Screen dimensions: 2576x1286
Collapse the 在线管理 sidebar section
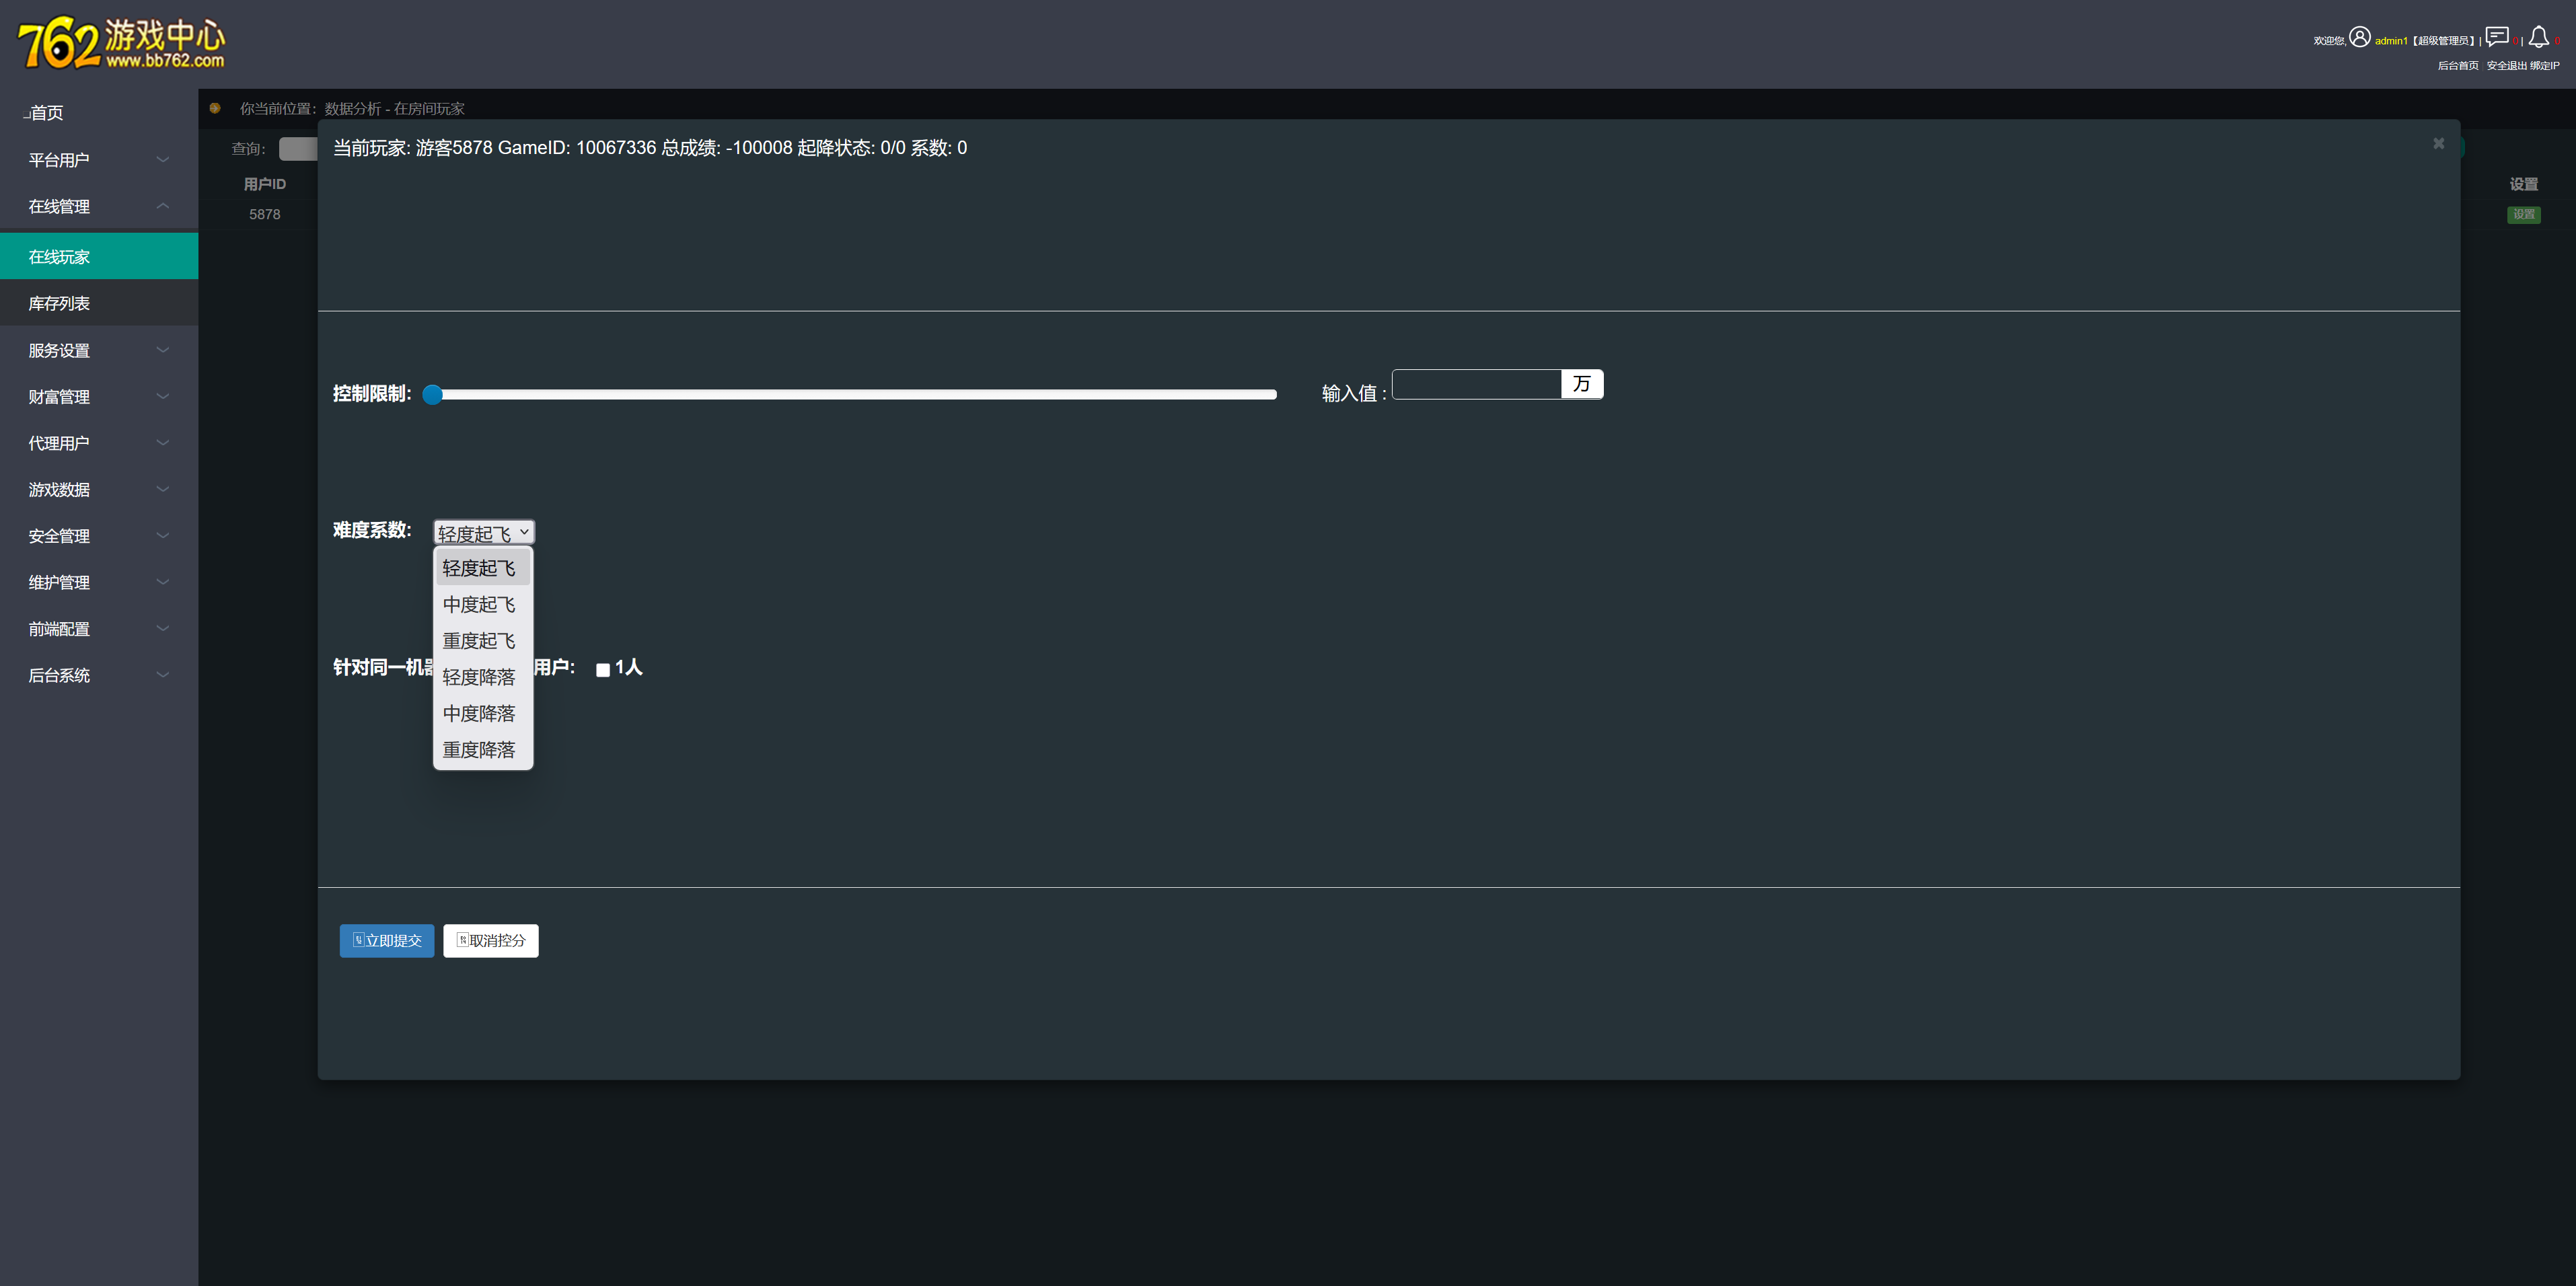click(98, 206)
